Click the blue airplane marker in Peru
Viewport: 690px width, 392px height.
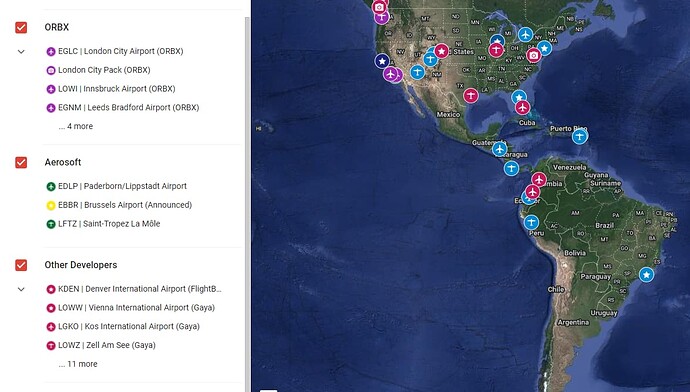pyautogui.click(x=531, y=222)
